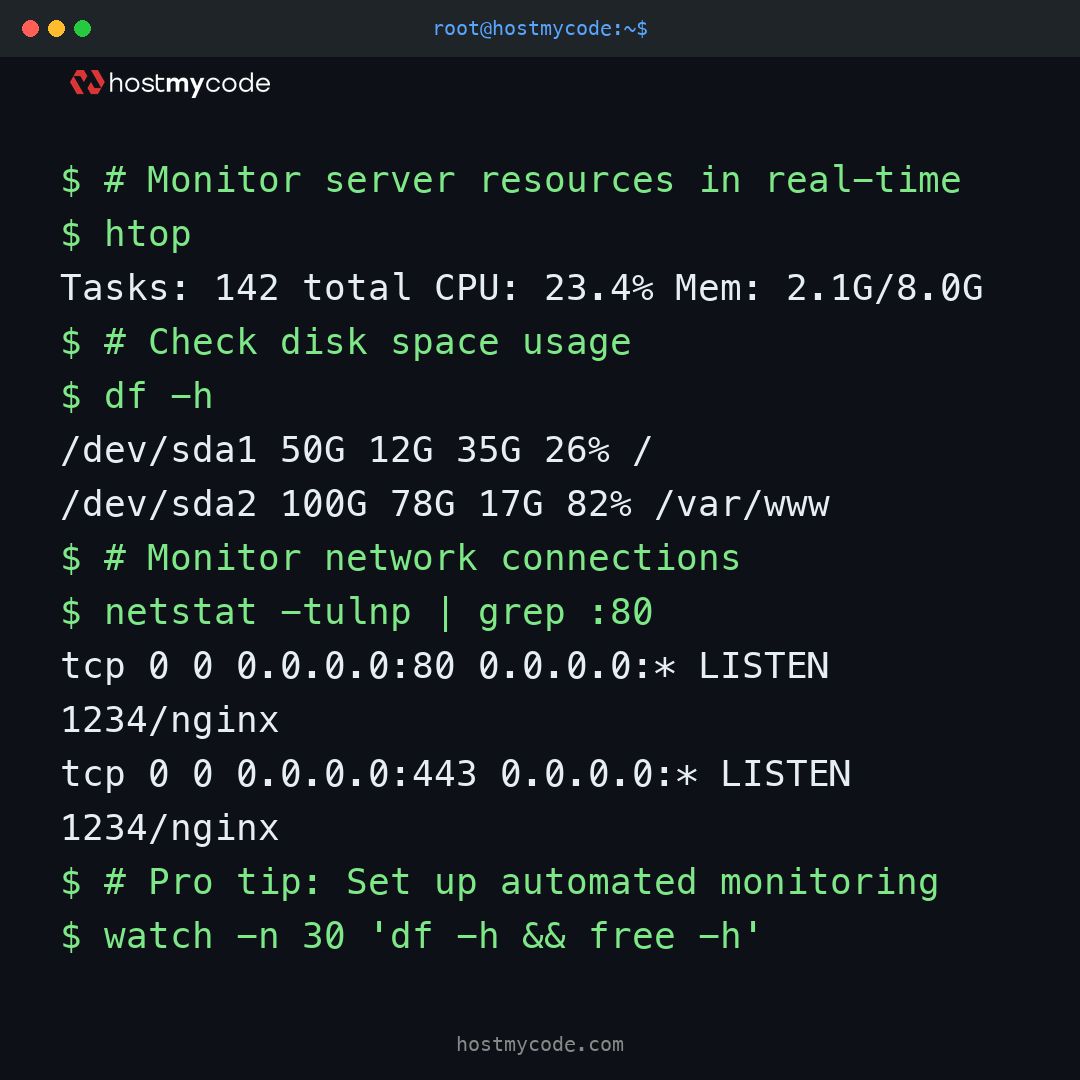Click the red close window button

(30, 29)
